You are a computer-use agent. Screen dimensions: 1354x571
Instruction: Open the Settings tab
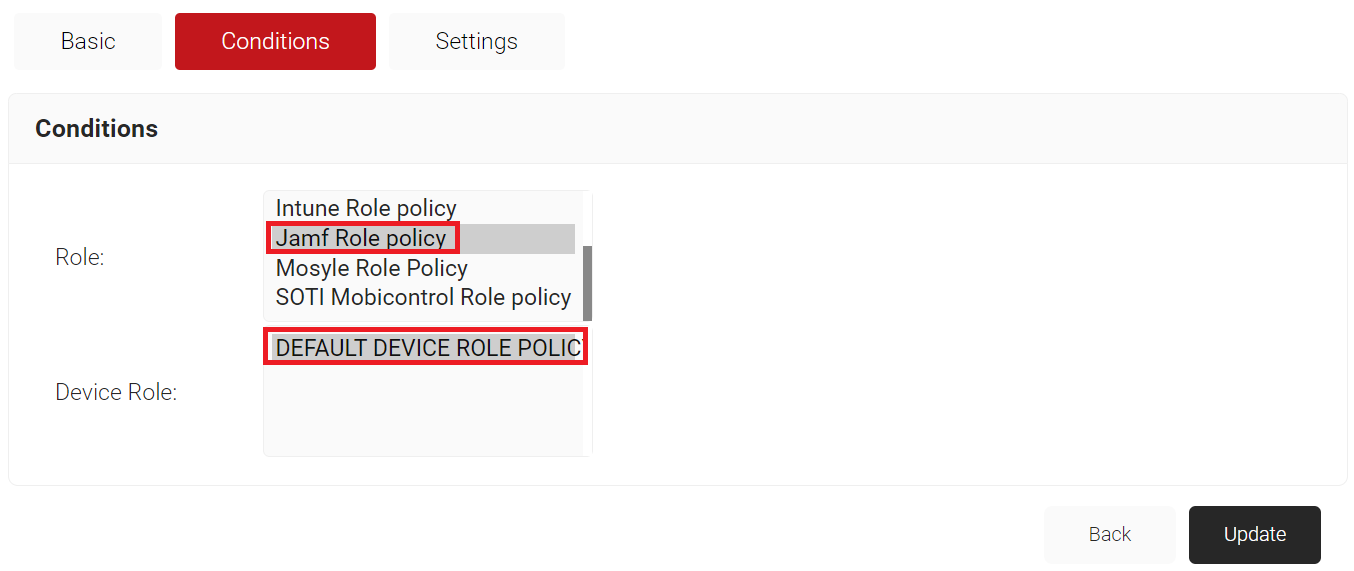click(476, 41)
